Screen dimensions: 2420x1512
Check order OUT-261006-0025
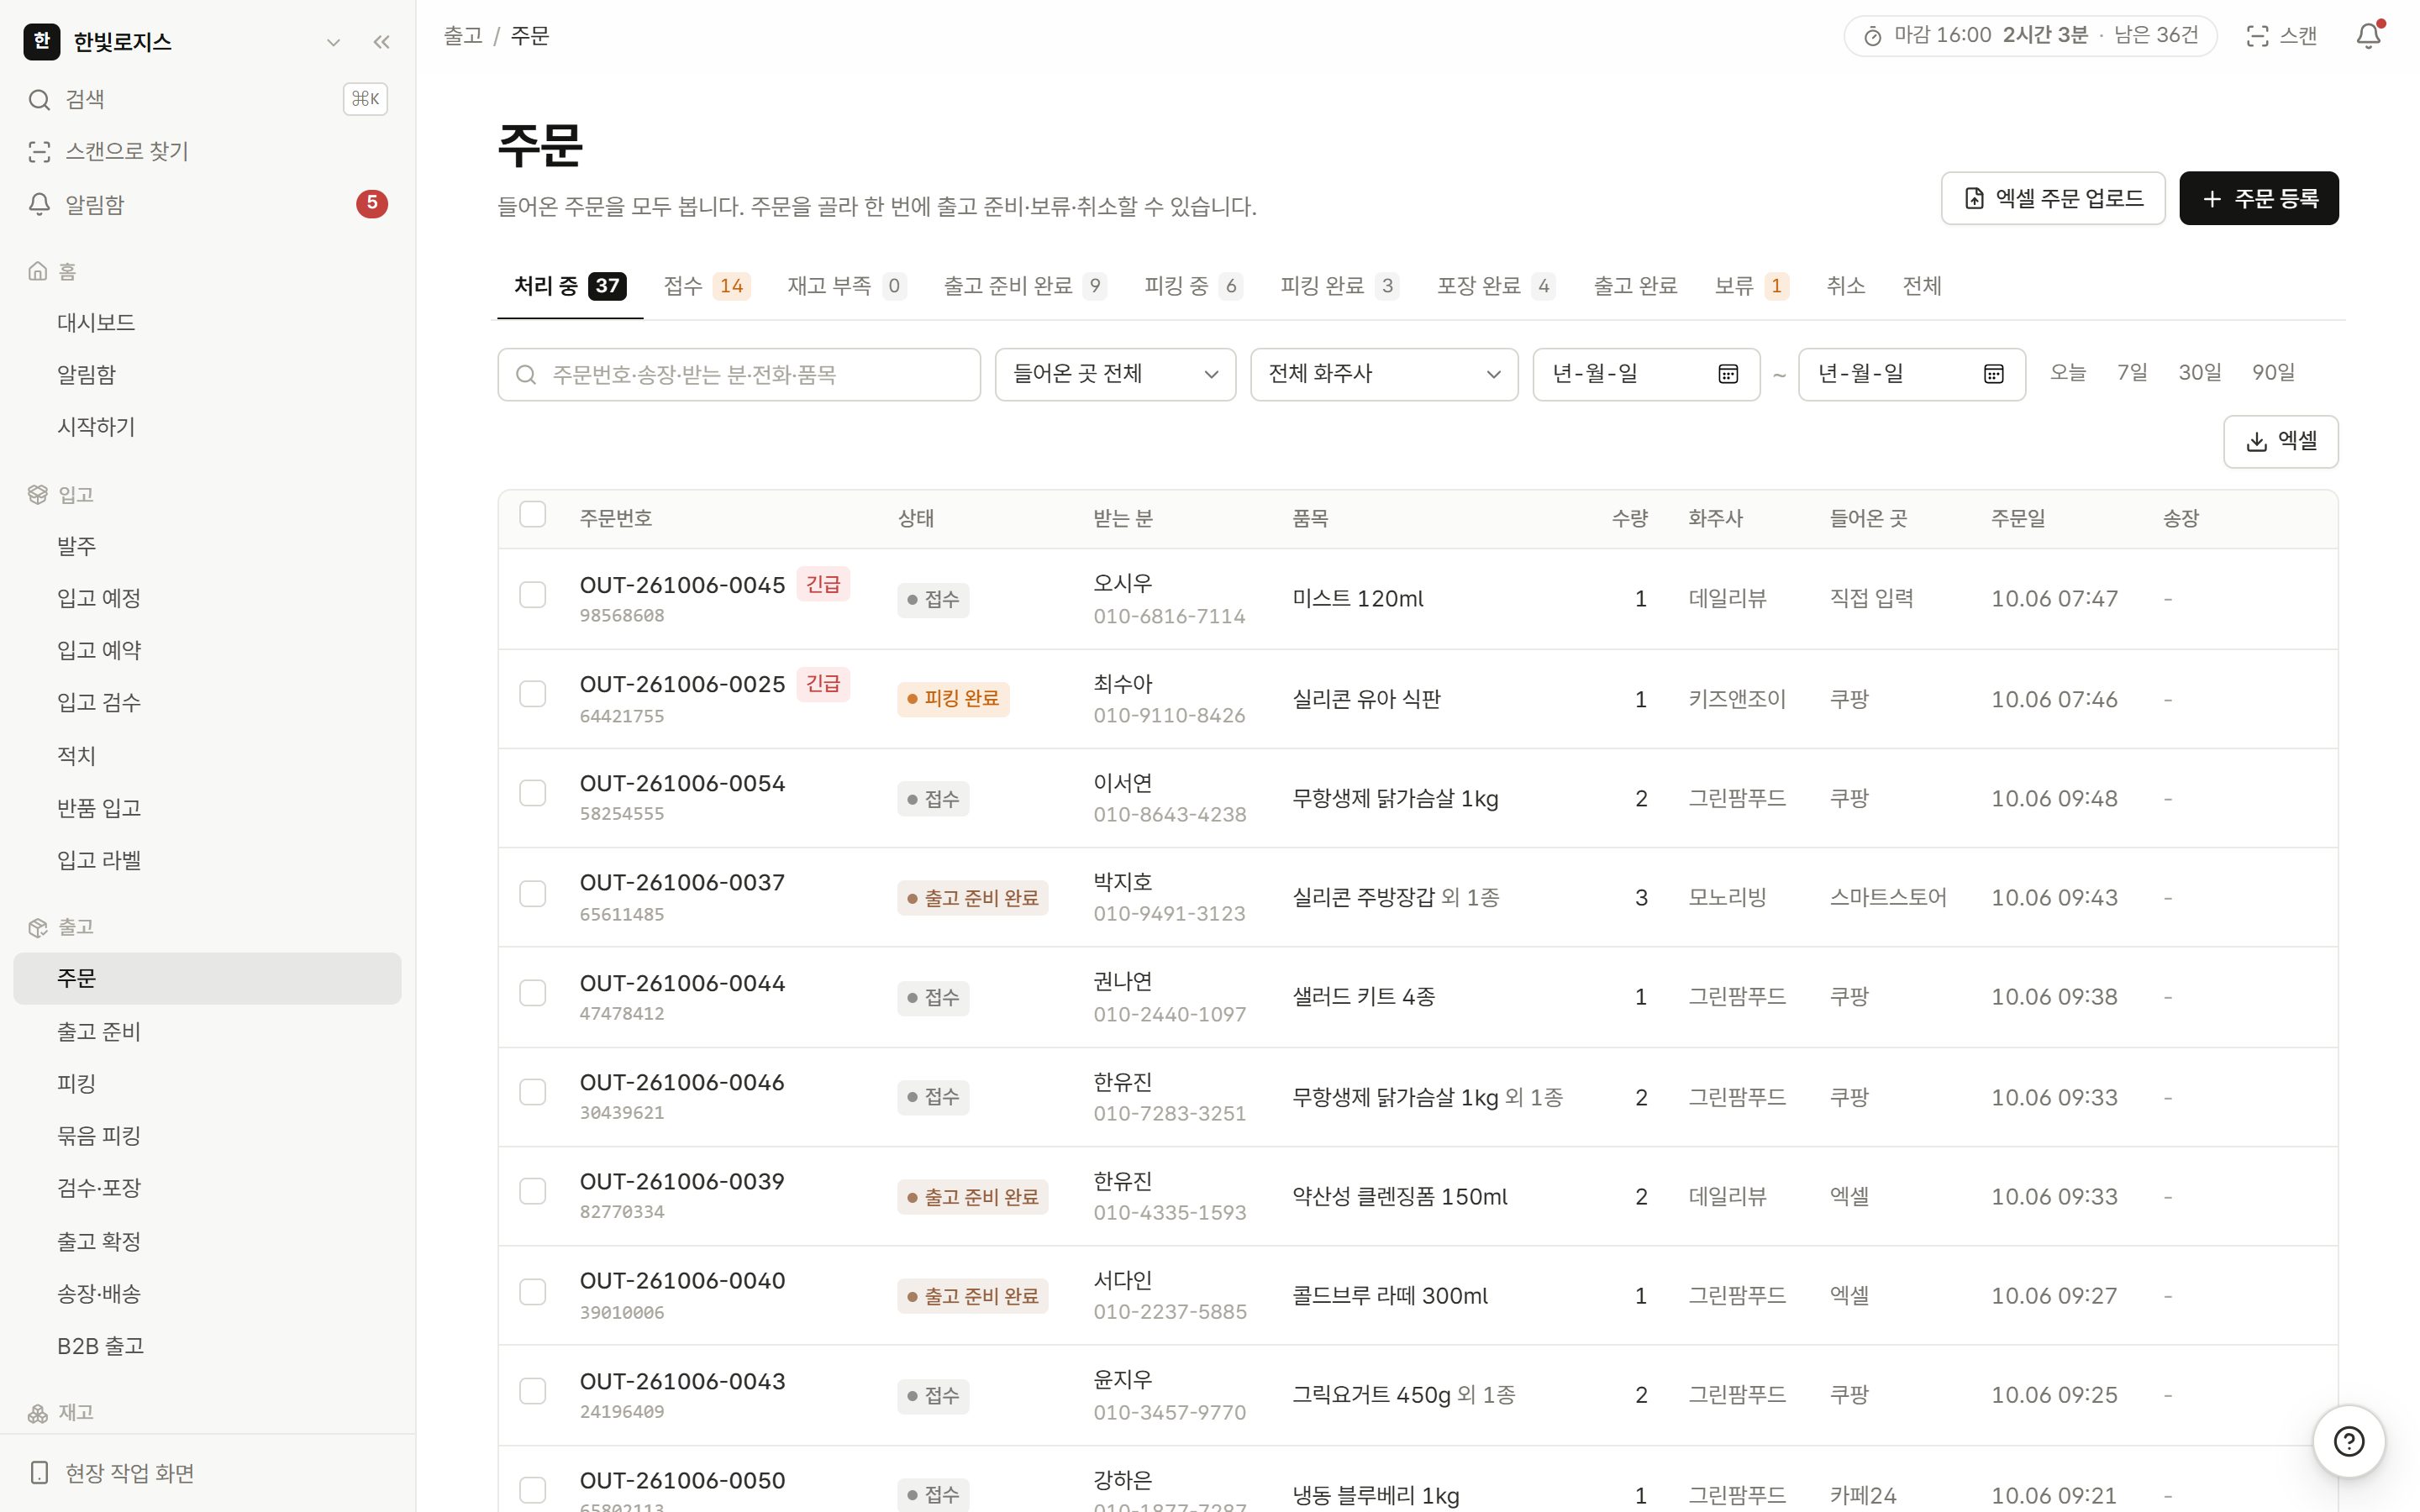pyautogui.click(x=533, y=694)
